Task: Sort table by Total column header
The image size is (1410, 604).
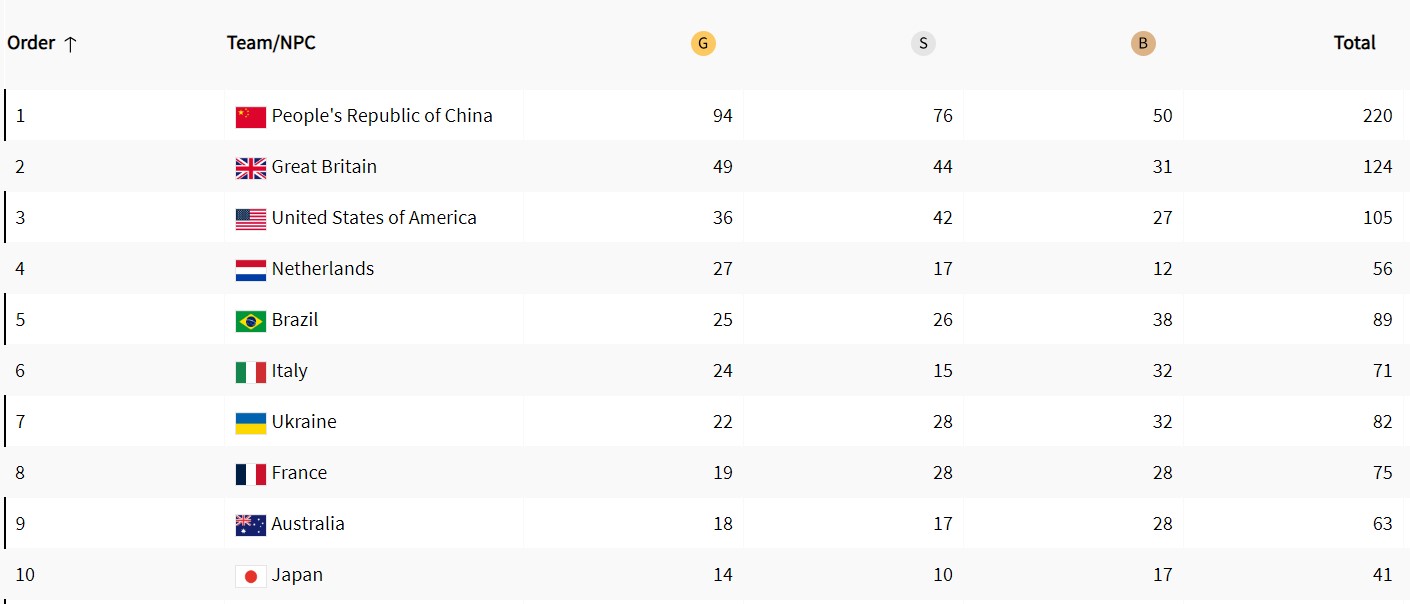Action: pos(1354,43)
